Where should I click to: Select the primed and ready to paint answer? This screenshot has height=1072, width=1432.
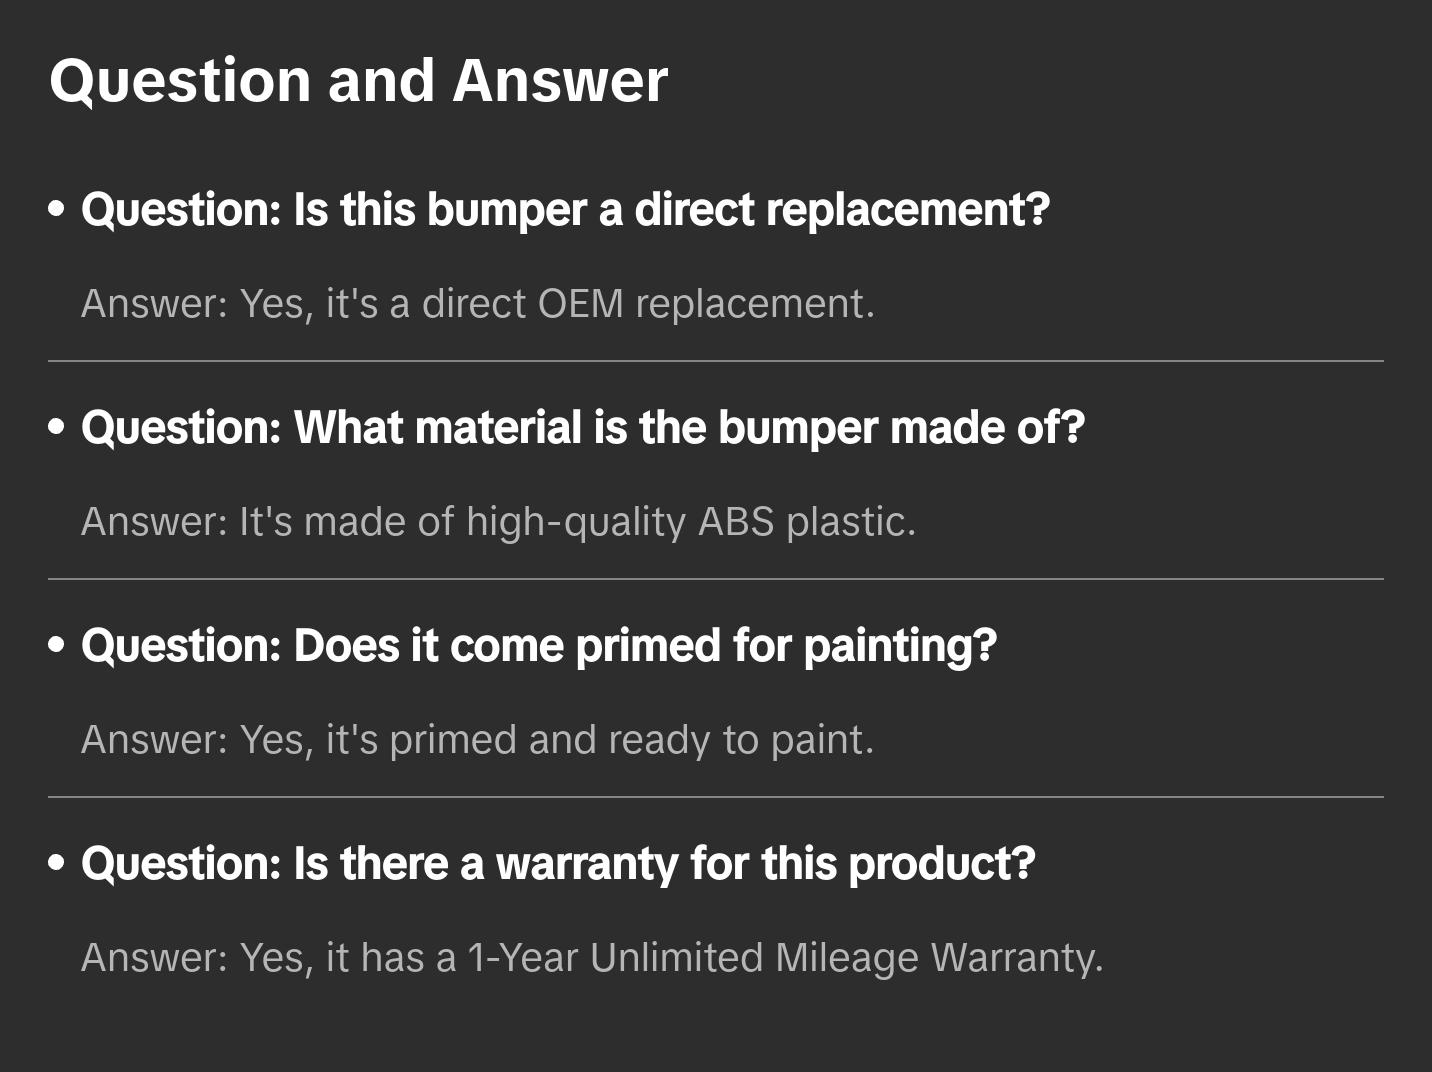tap(477, 740)
